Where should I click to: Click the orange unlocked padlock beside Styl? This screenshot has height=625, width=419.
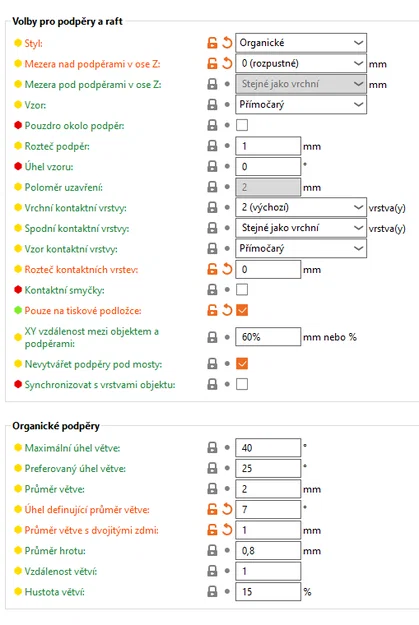tap(212, 43)
